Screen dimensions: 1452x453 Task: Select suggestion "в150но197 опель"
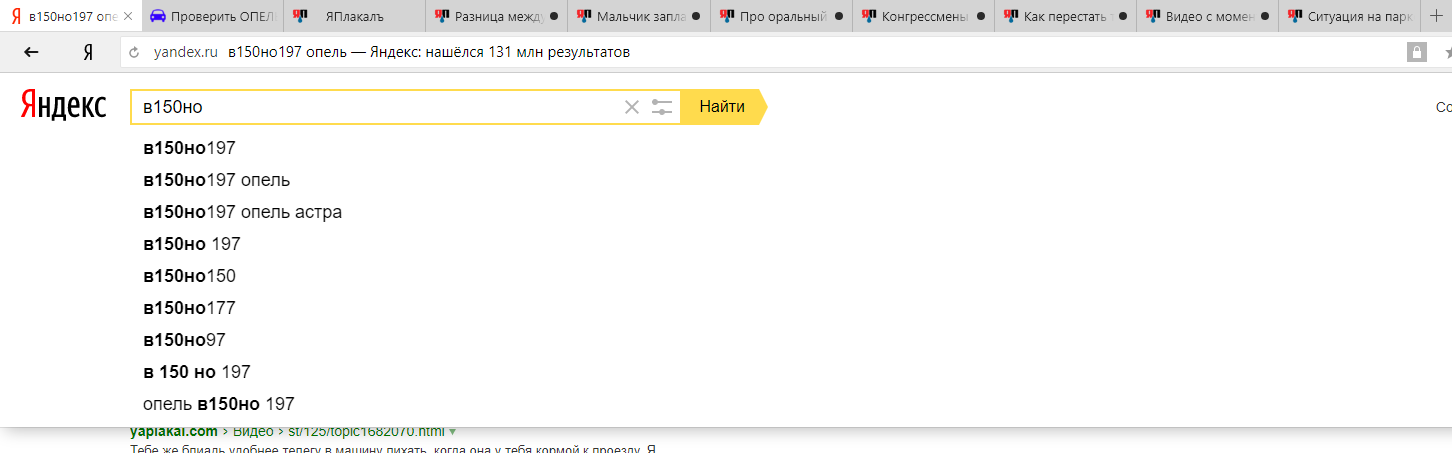point(216,180)
